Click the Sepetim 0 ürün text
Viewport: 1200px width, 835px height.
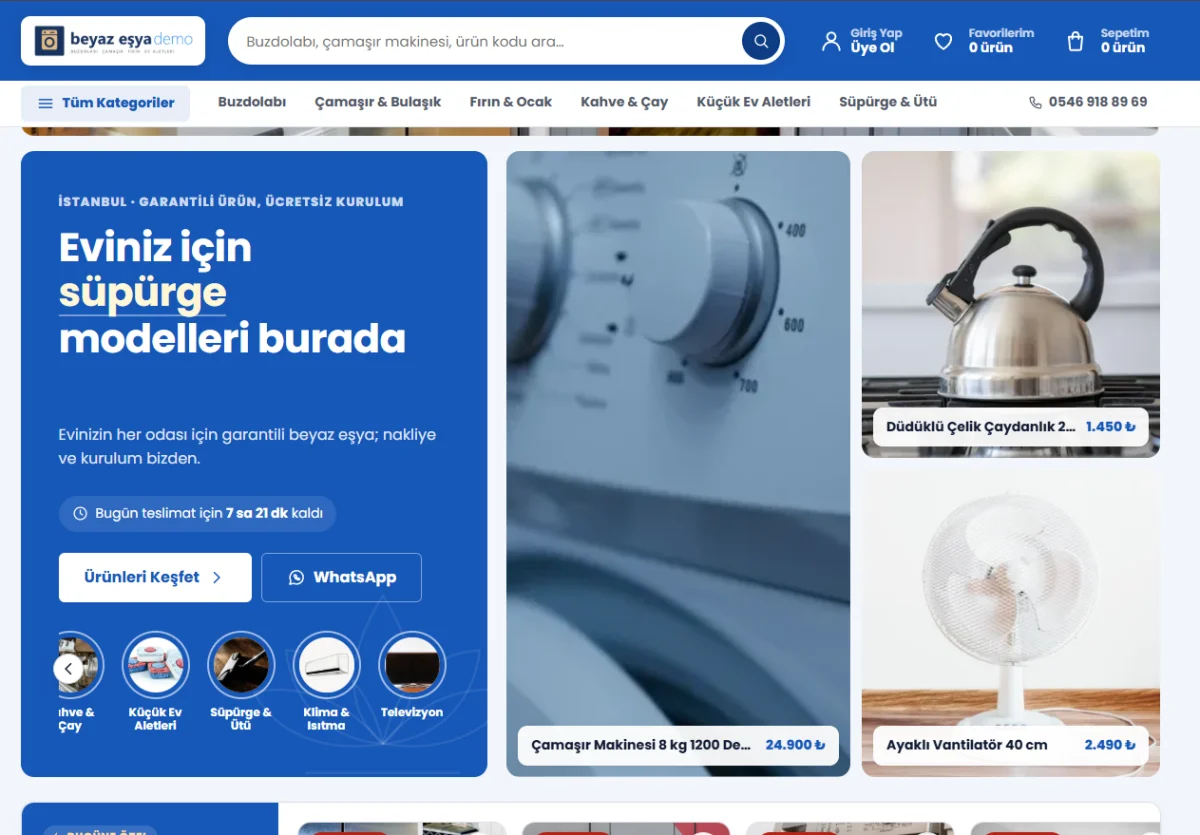1124,41
